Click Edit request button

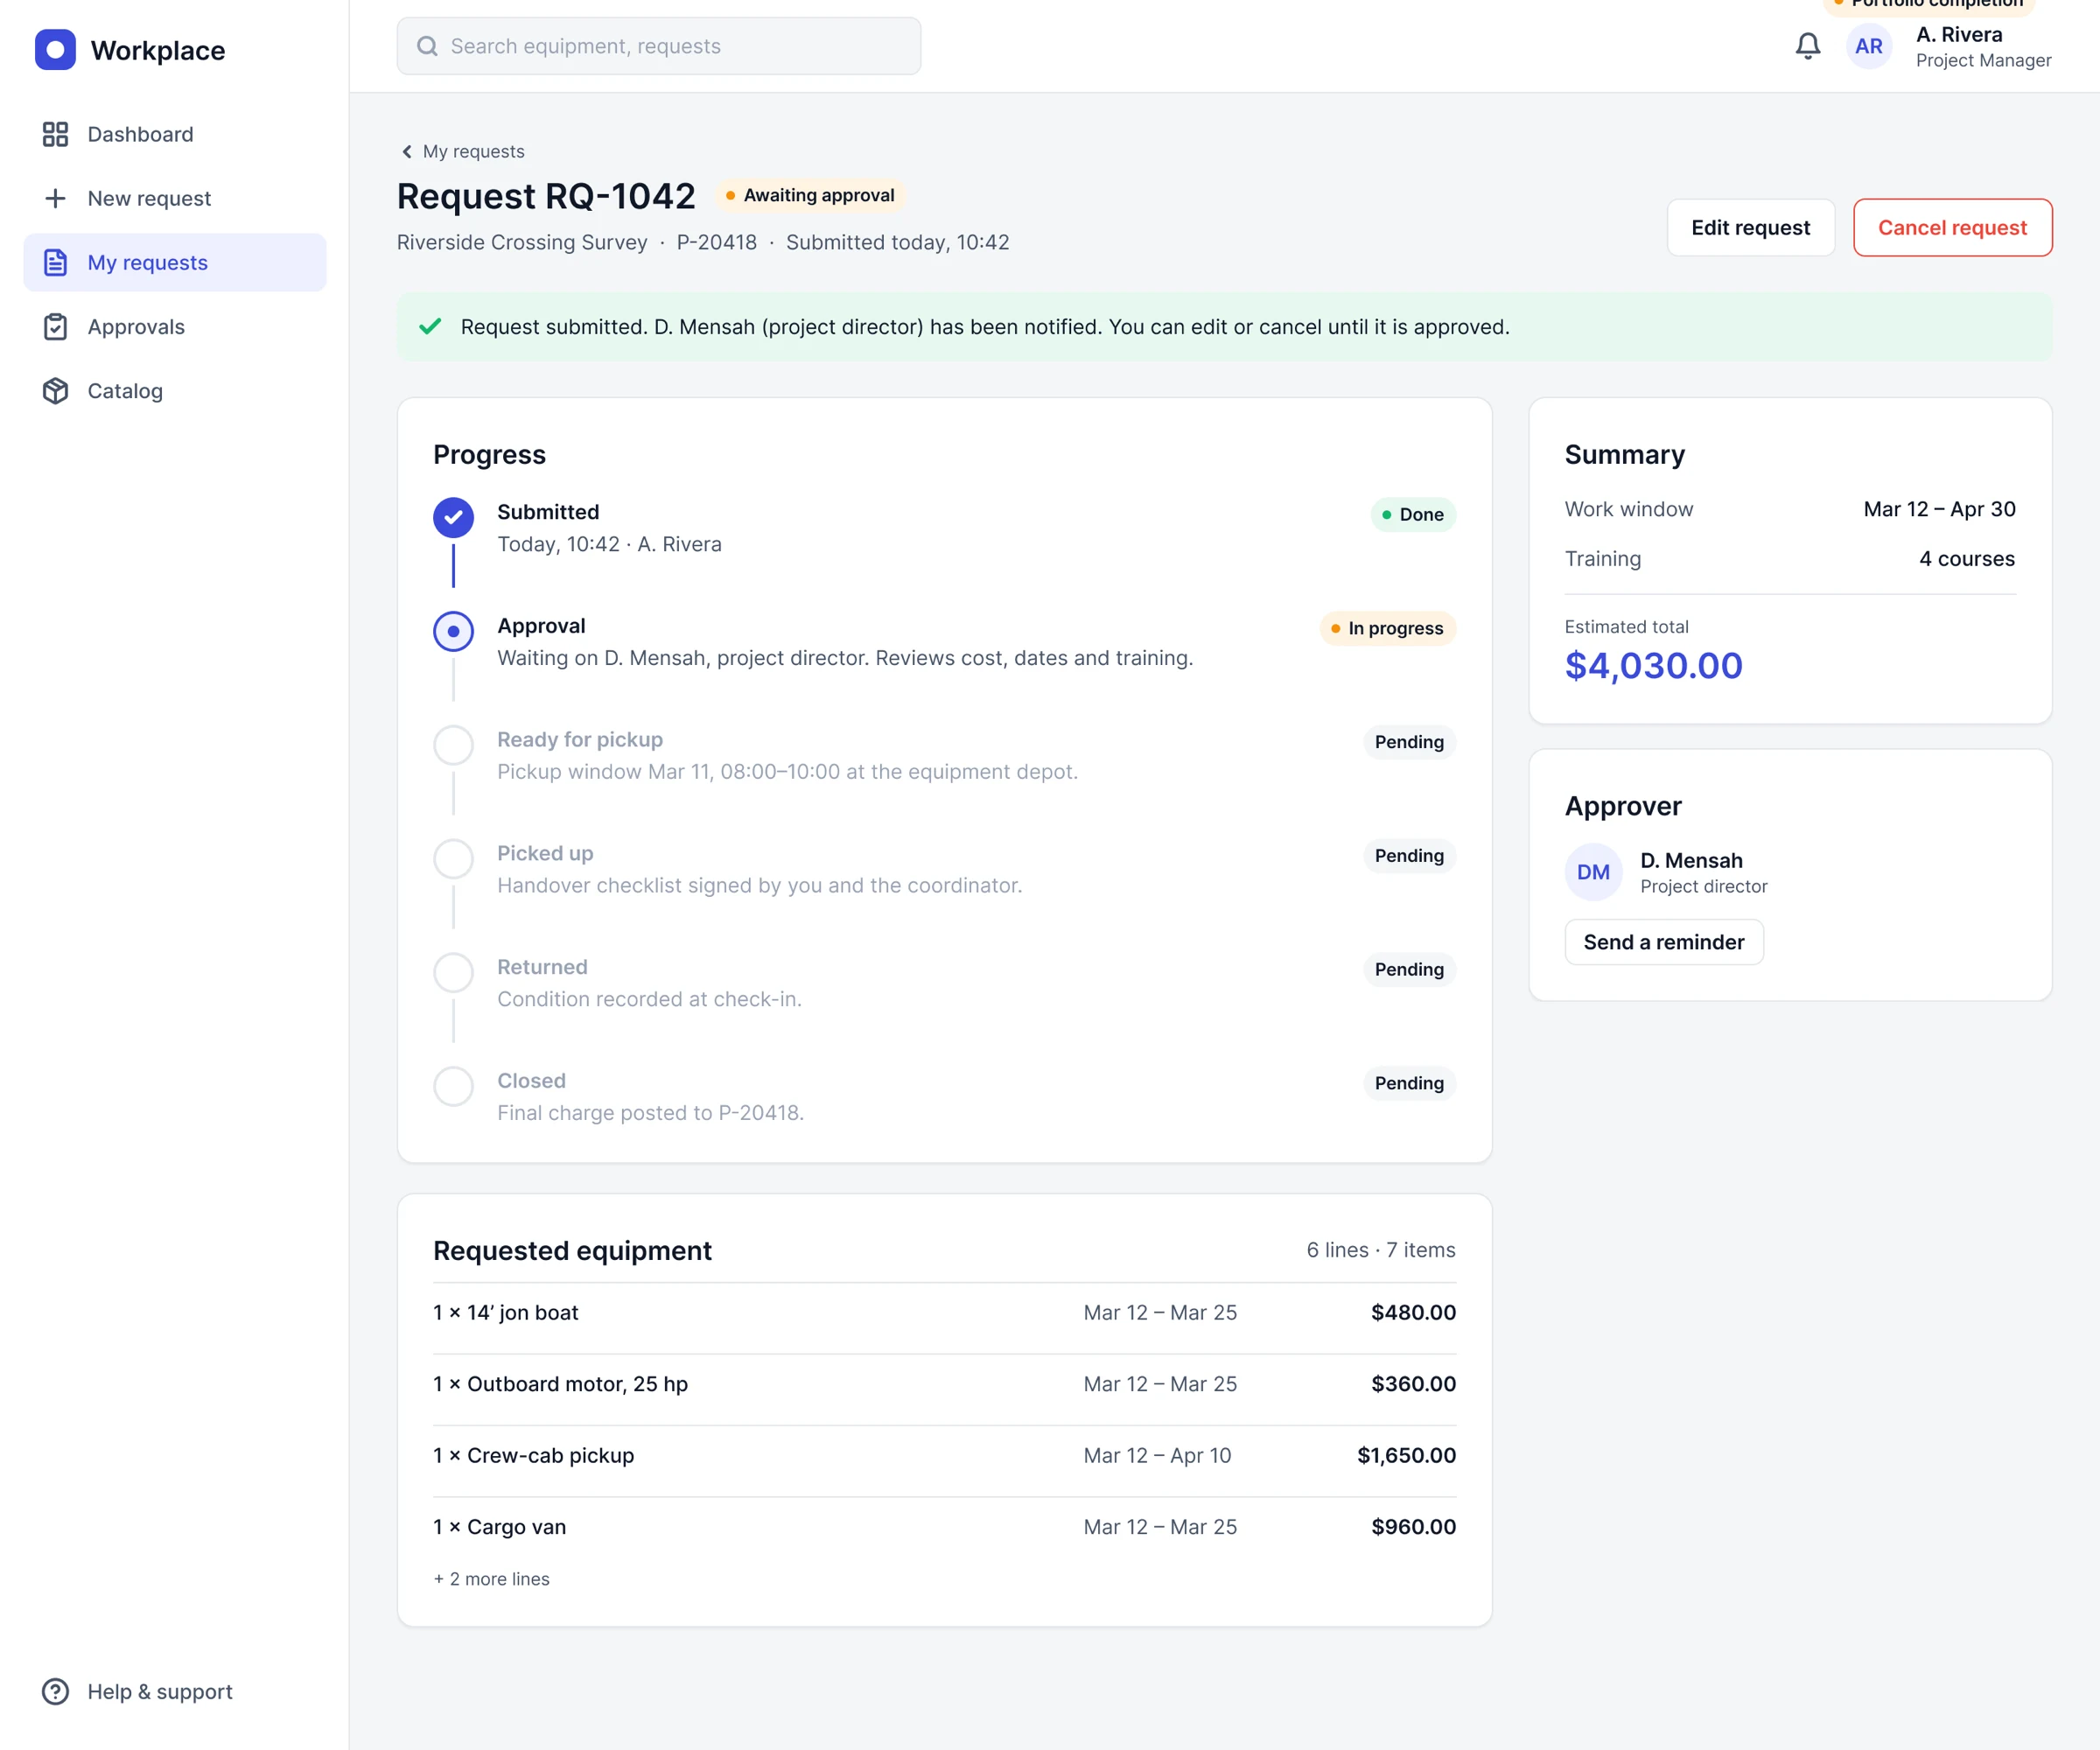(x=1750, y=227)
